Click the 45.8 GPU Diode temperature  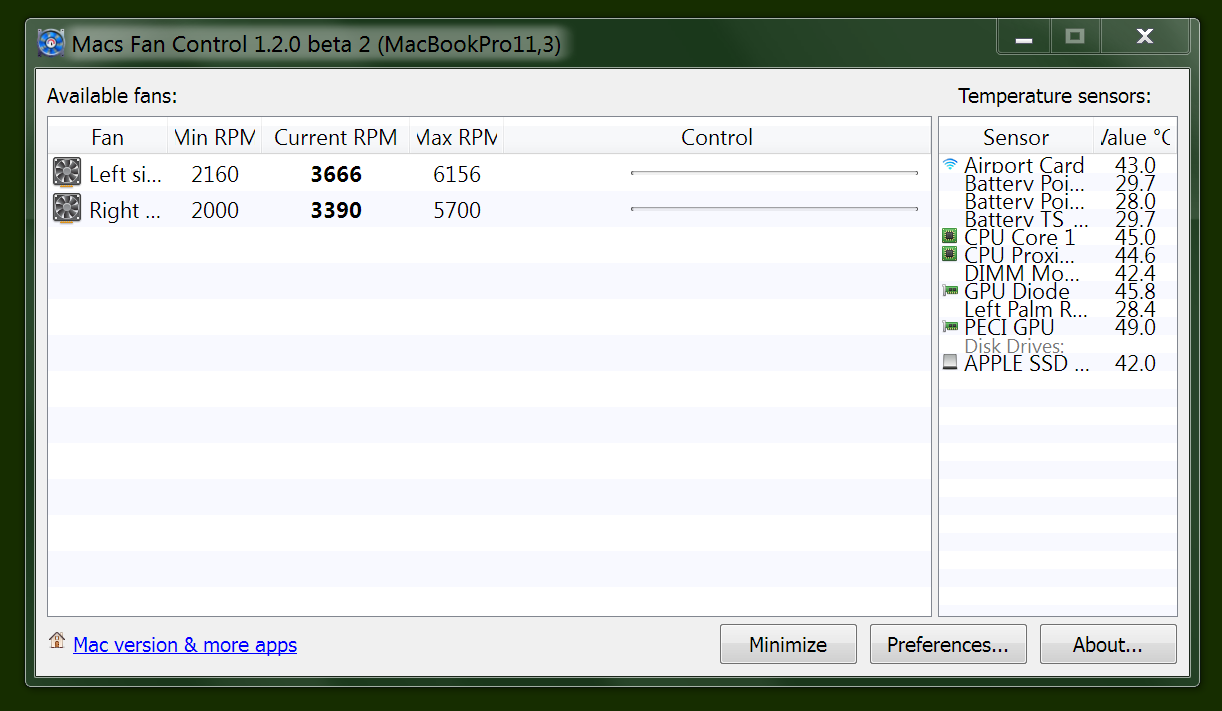(x=1135, y=291)
